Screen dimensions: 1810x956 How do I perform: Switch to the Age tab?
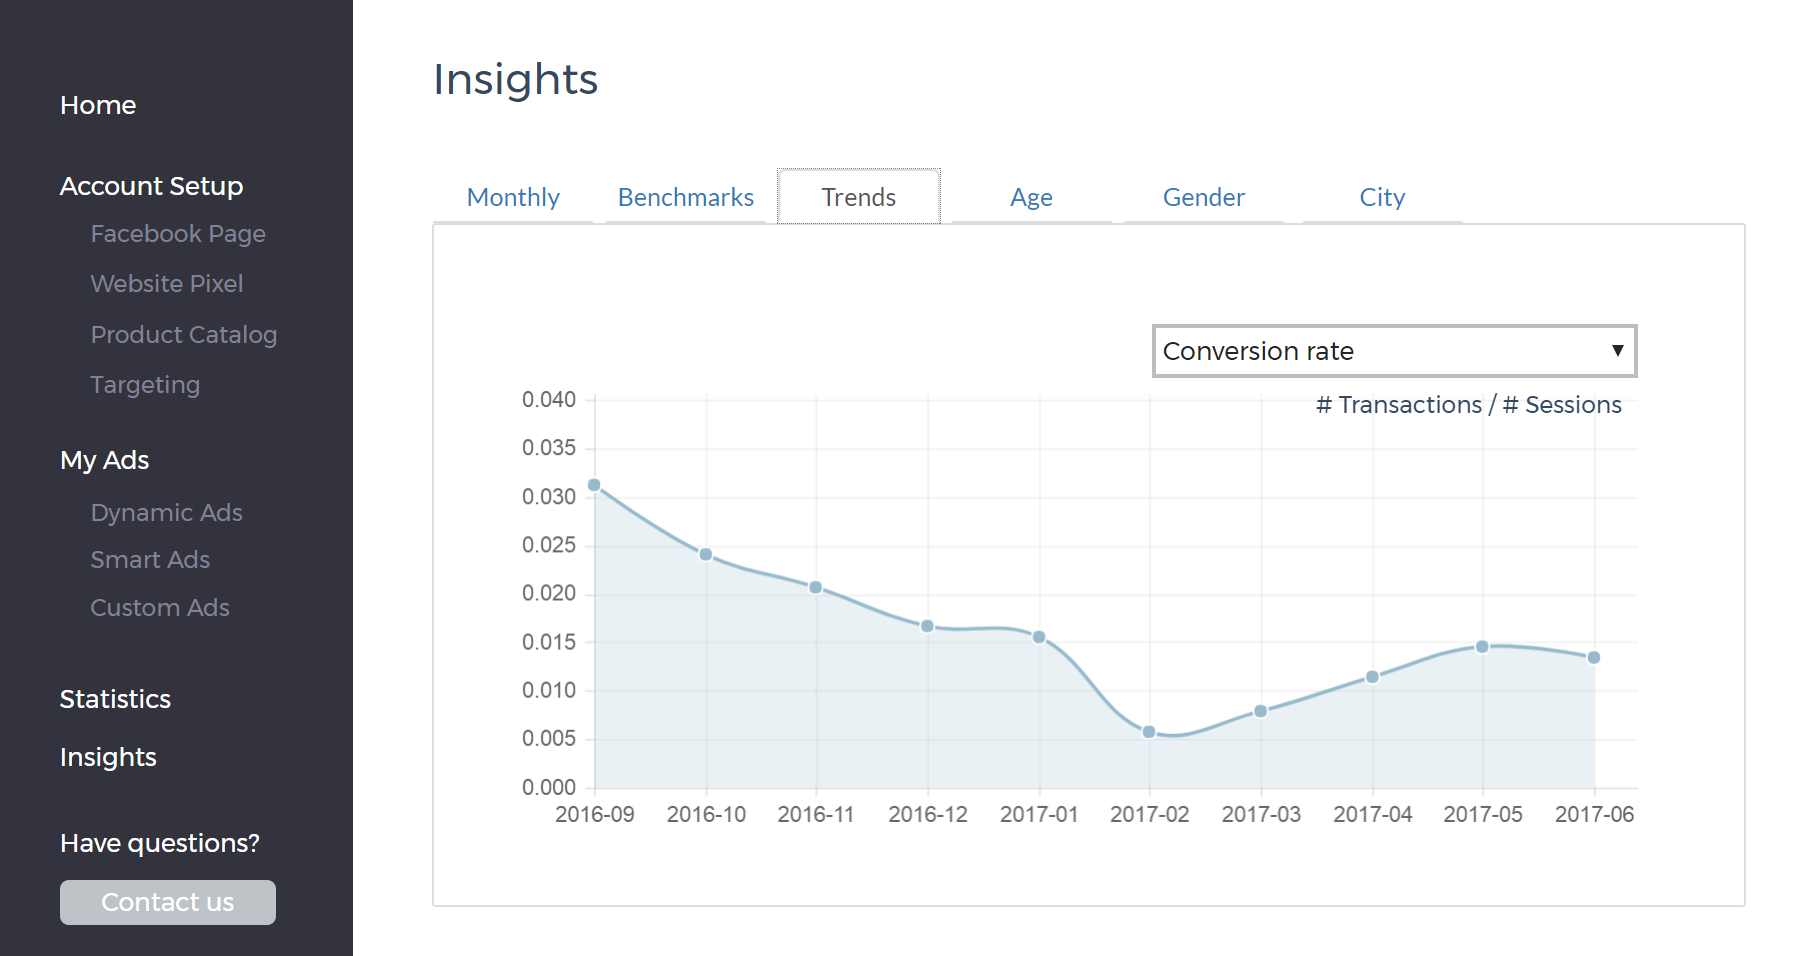pyautogui.click(x=1031, y=197)
